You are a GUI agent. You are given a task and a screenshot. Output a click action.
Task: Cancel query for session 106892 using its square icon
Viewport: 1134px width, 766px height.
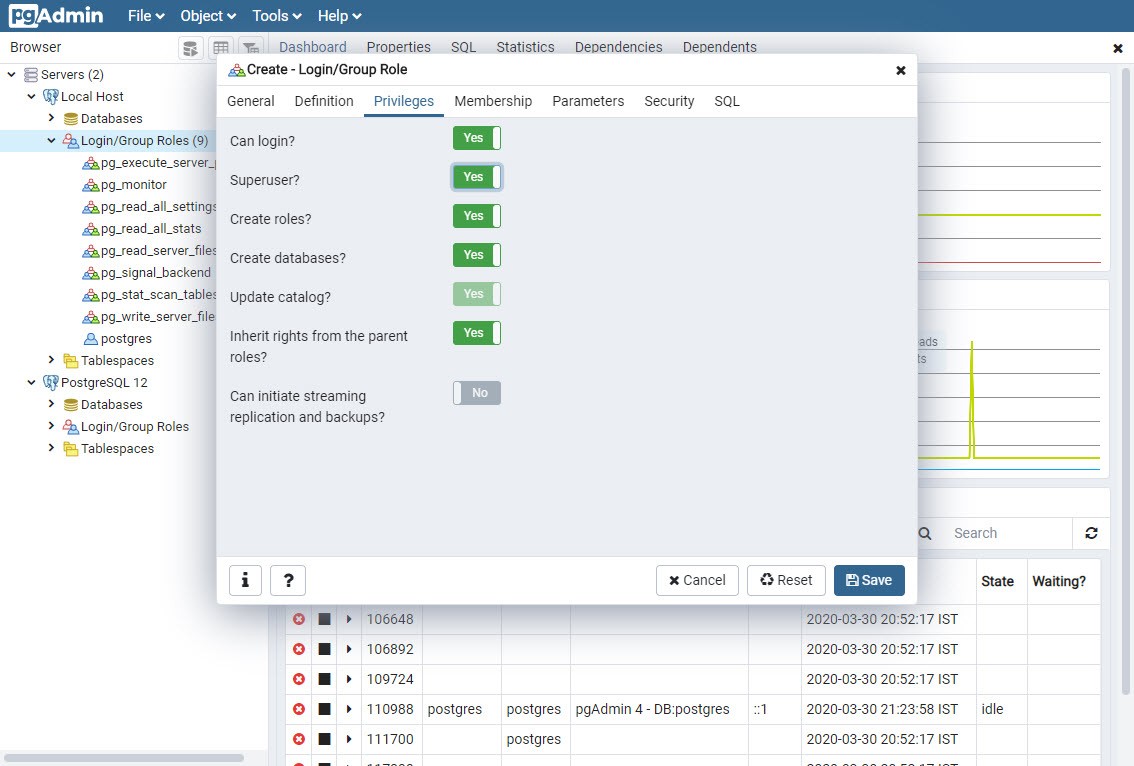pyautogui.click(x=325, y=650)
